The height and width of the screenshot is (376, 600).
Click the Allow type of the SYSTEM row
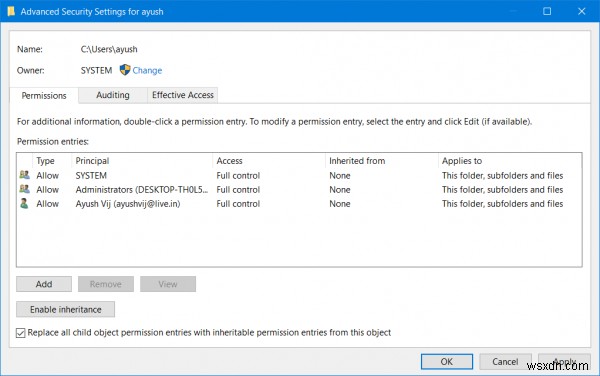click(47, 176)
